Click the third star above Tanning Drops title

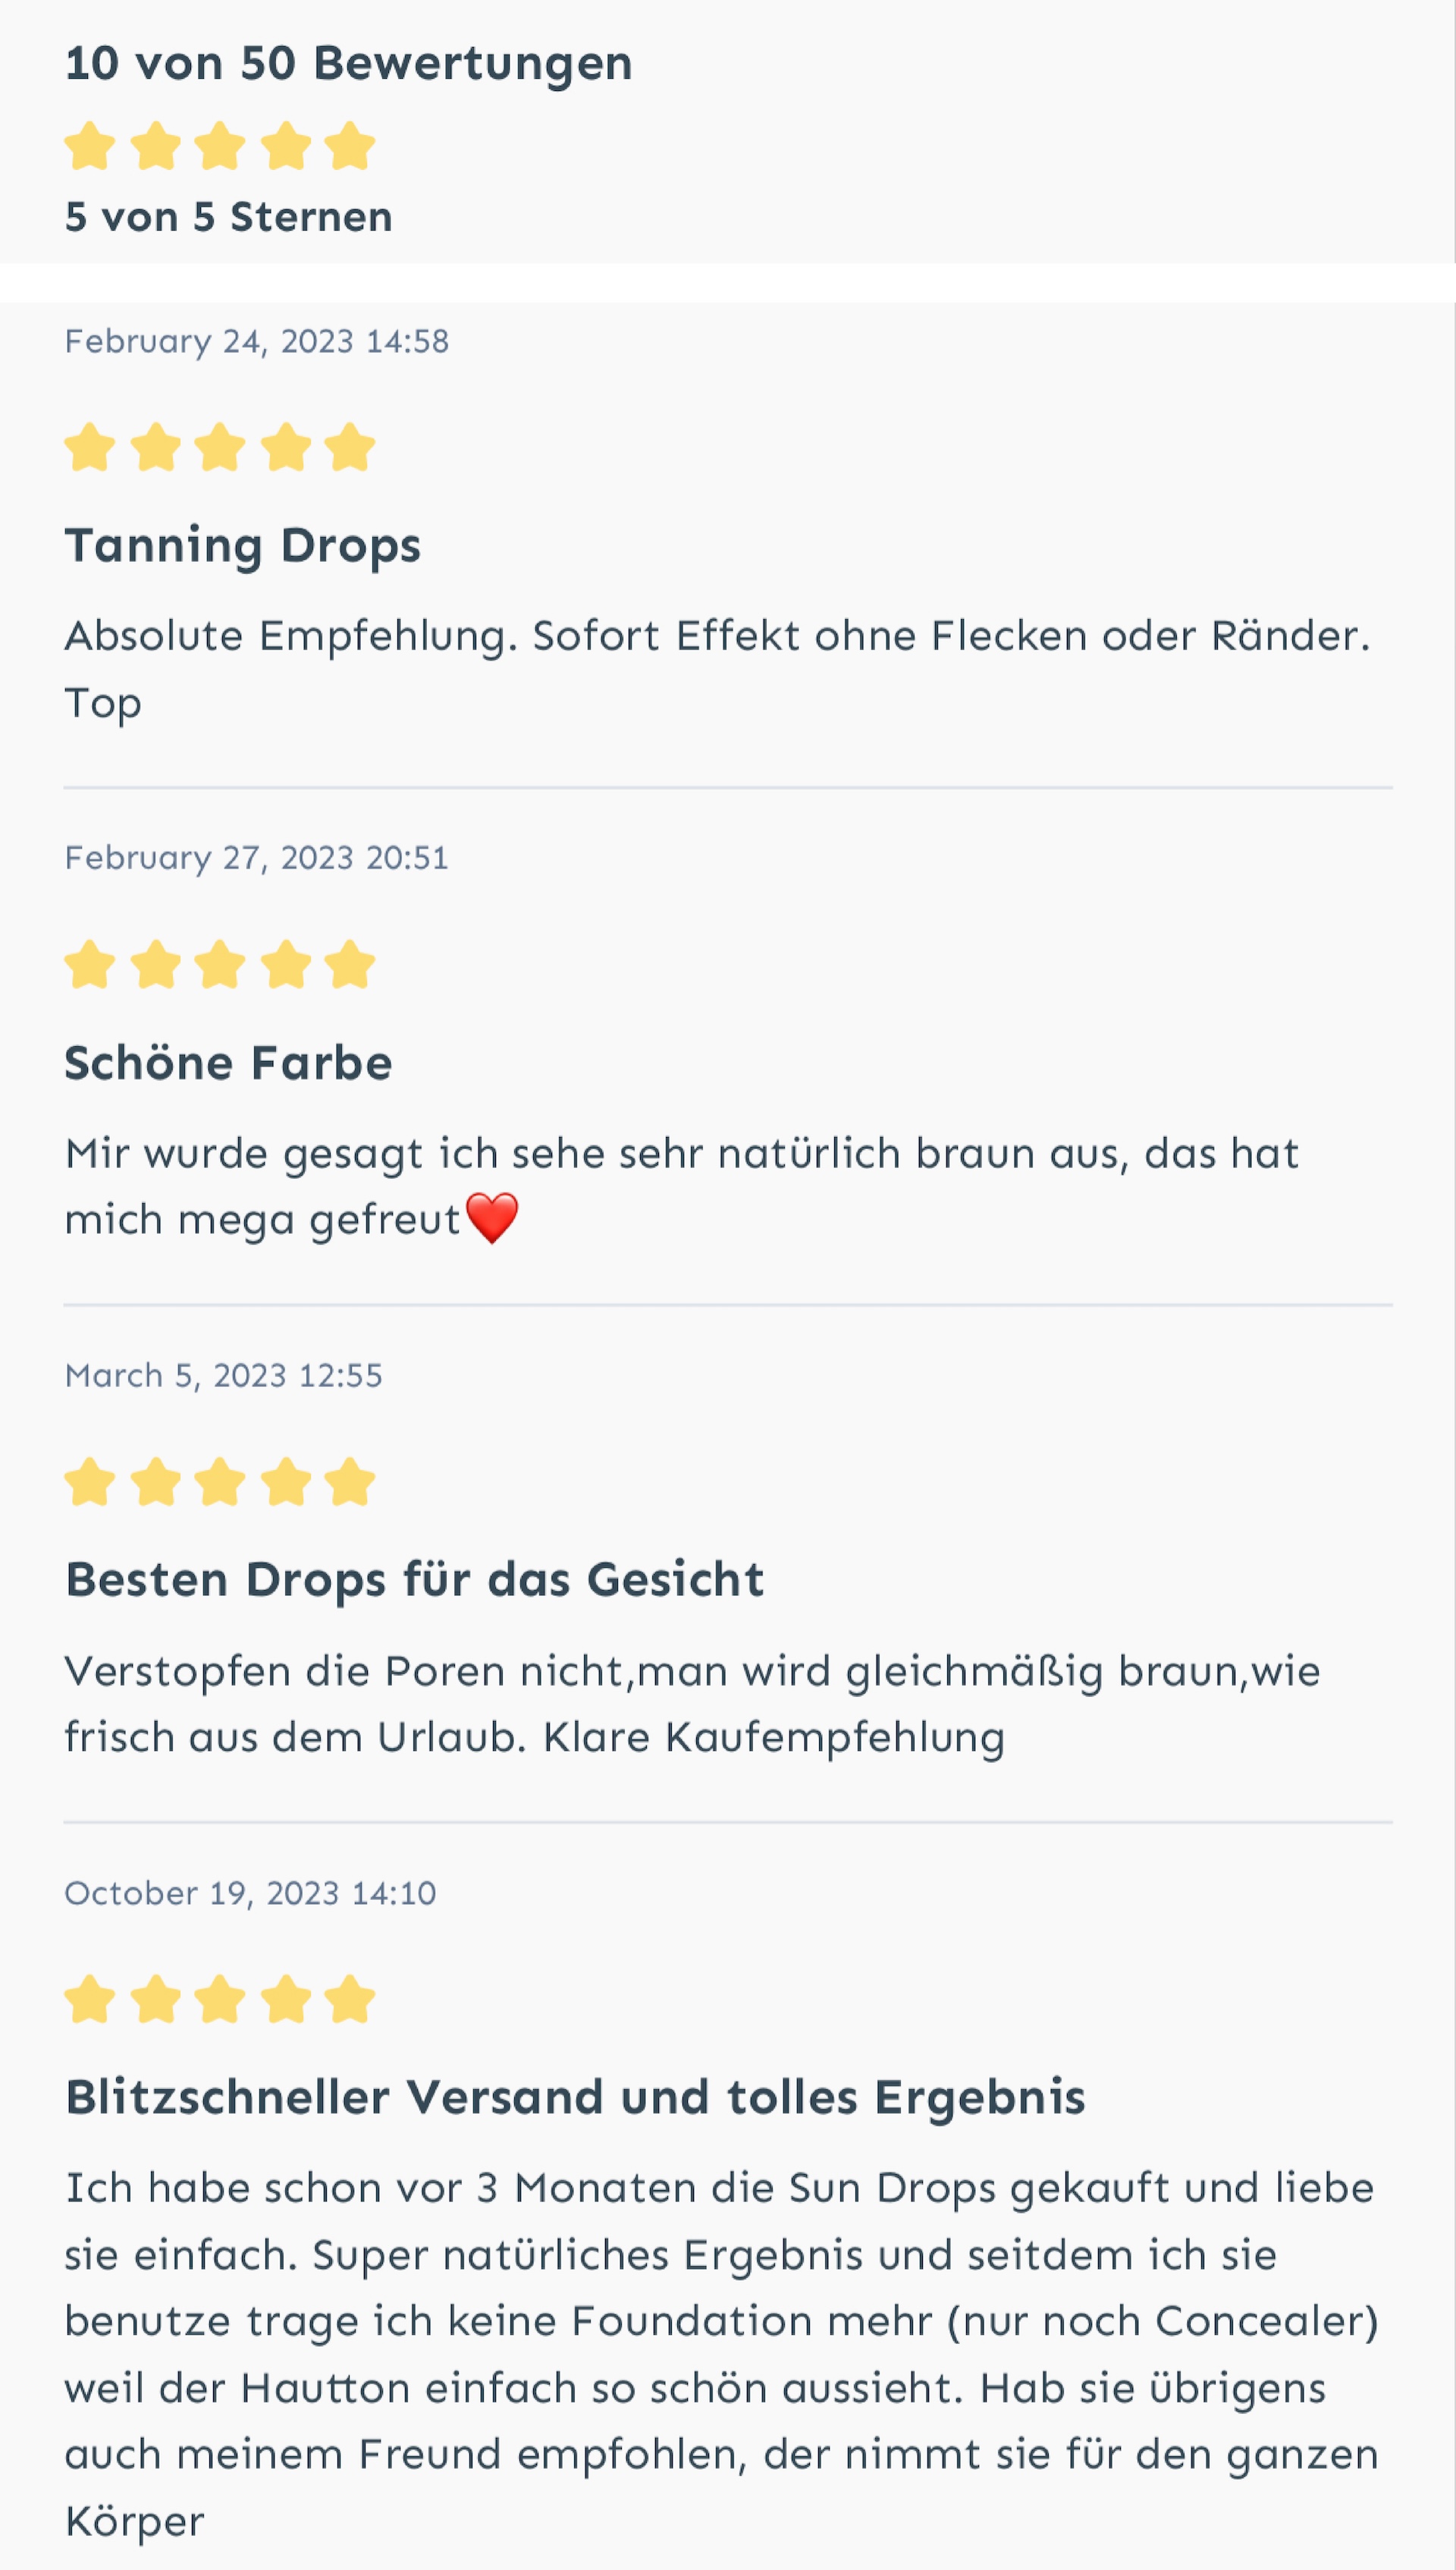pyautogui.click(x=220, y=447)
